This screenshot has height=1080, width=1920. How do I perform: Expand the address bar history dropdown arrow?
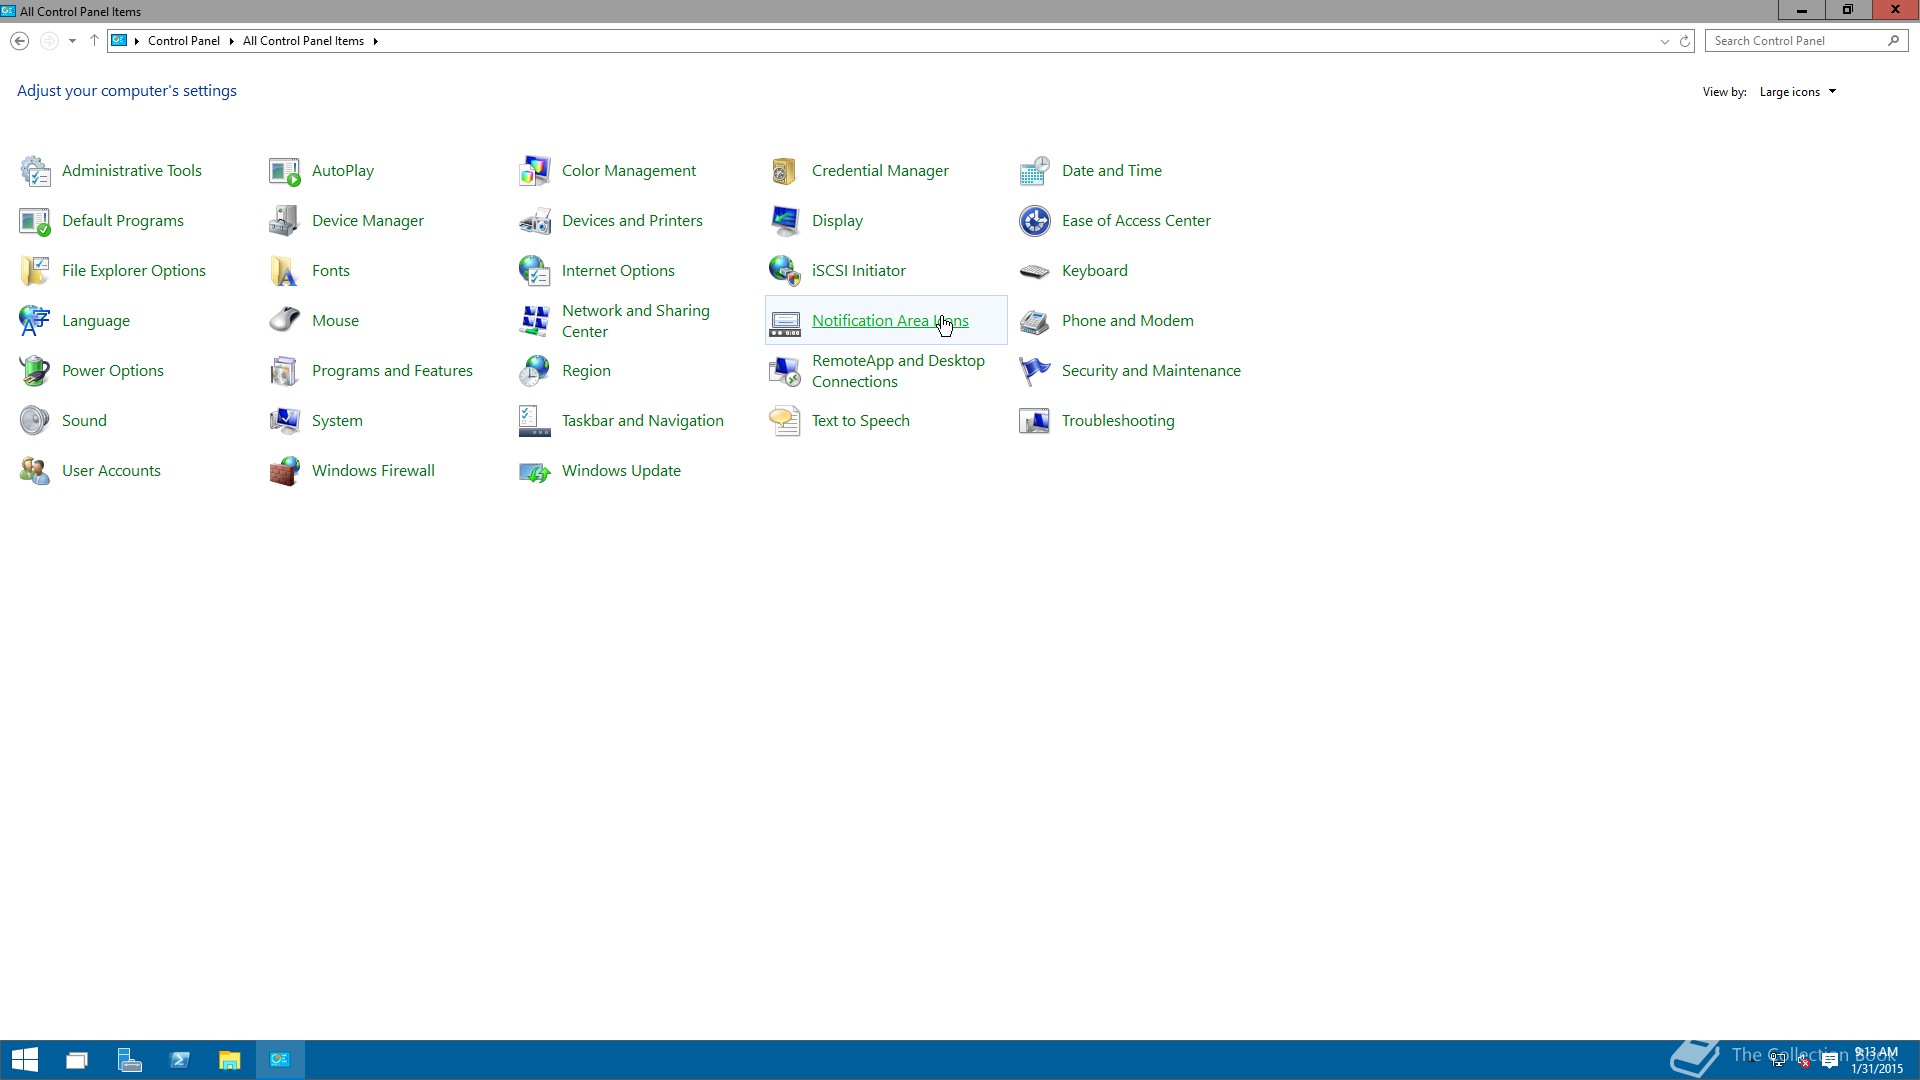pyautogui.click(x=1664, y=41)
